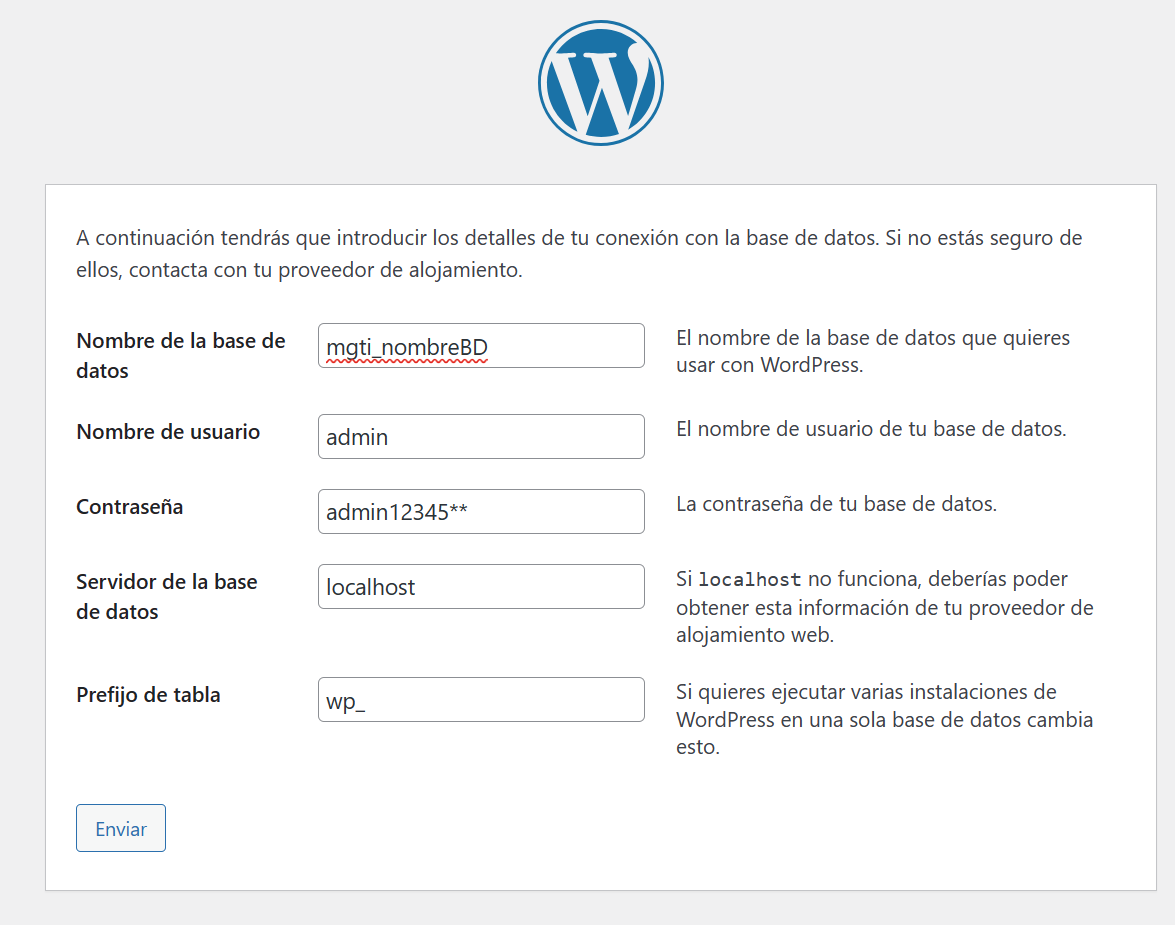Click the hint 'Si quieres ejecutar varias instalaciones'
The height and width of the screenshot is (925, 1175).
tap(884, 719)
